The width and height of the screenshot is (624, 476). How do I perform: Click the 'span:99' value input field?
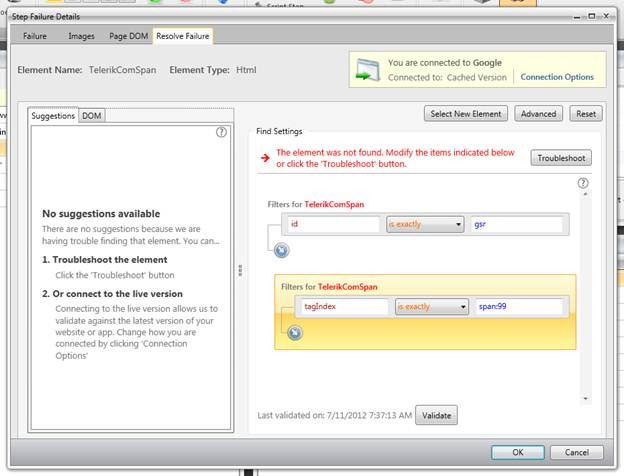(519, 307)
